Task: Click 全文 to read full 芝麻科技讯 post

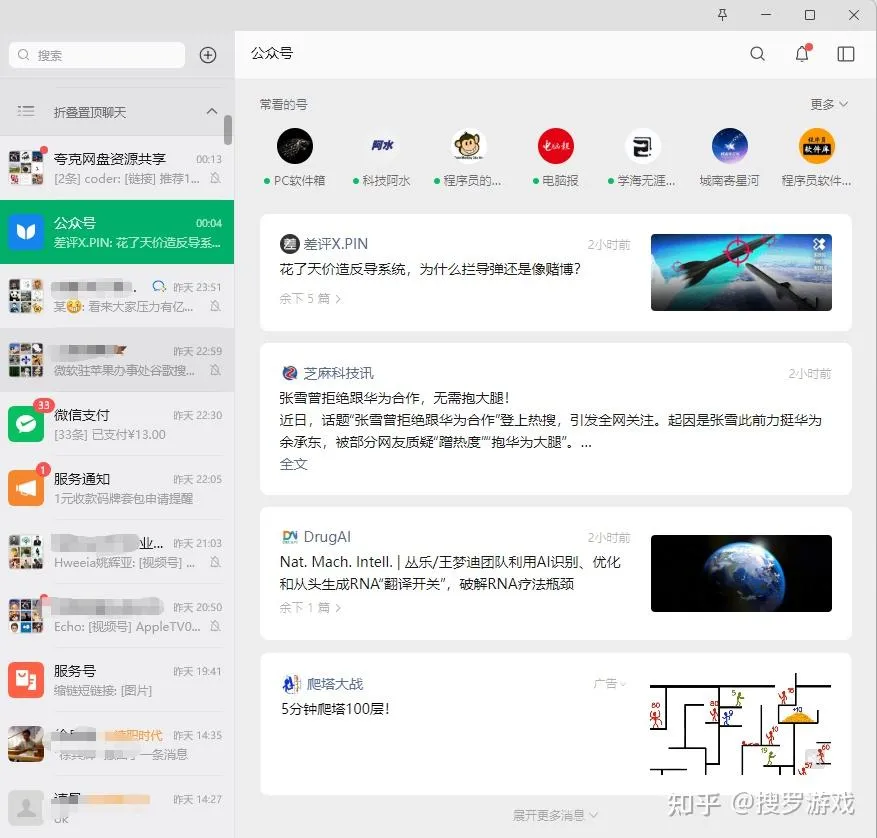Action: 294,464
